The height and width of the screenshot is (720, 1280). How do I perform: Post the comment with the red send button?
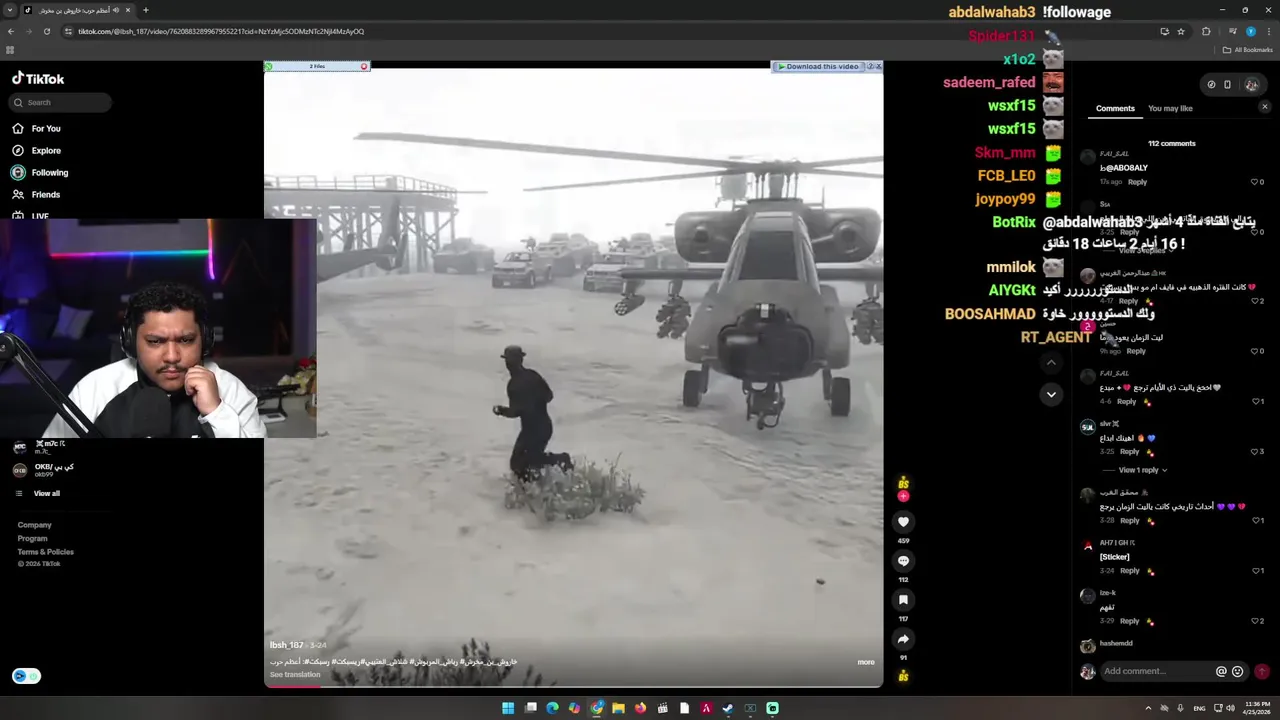1262,671
